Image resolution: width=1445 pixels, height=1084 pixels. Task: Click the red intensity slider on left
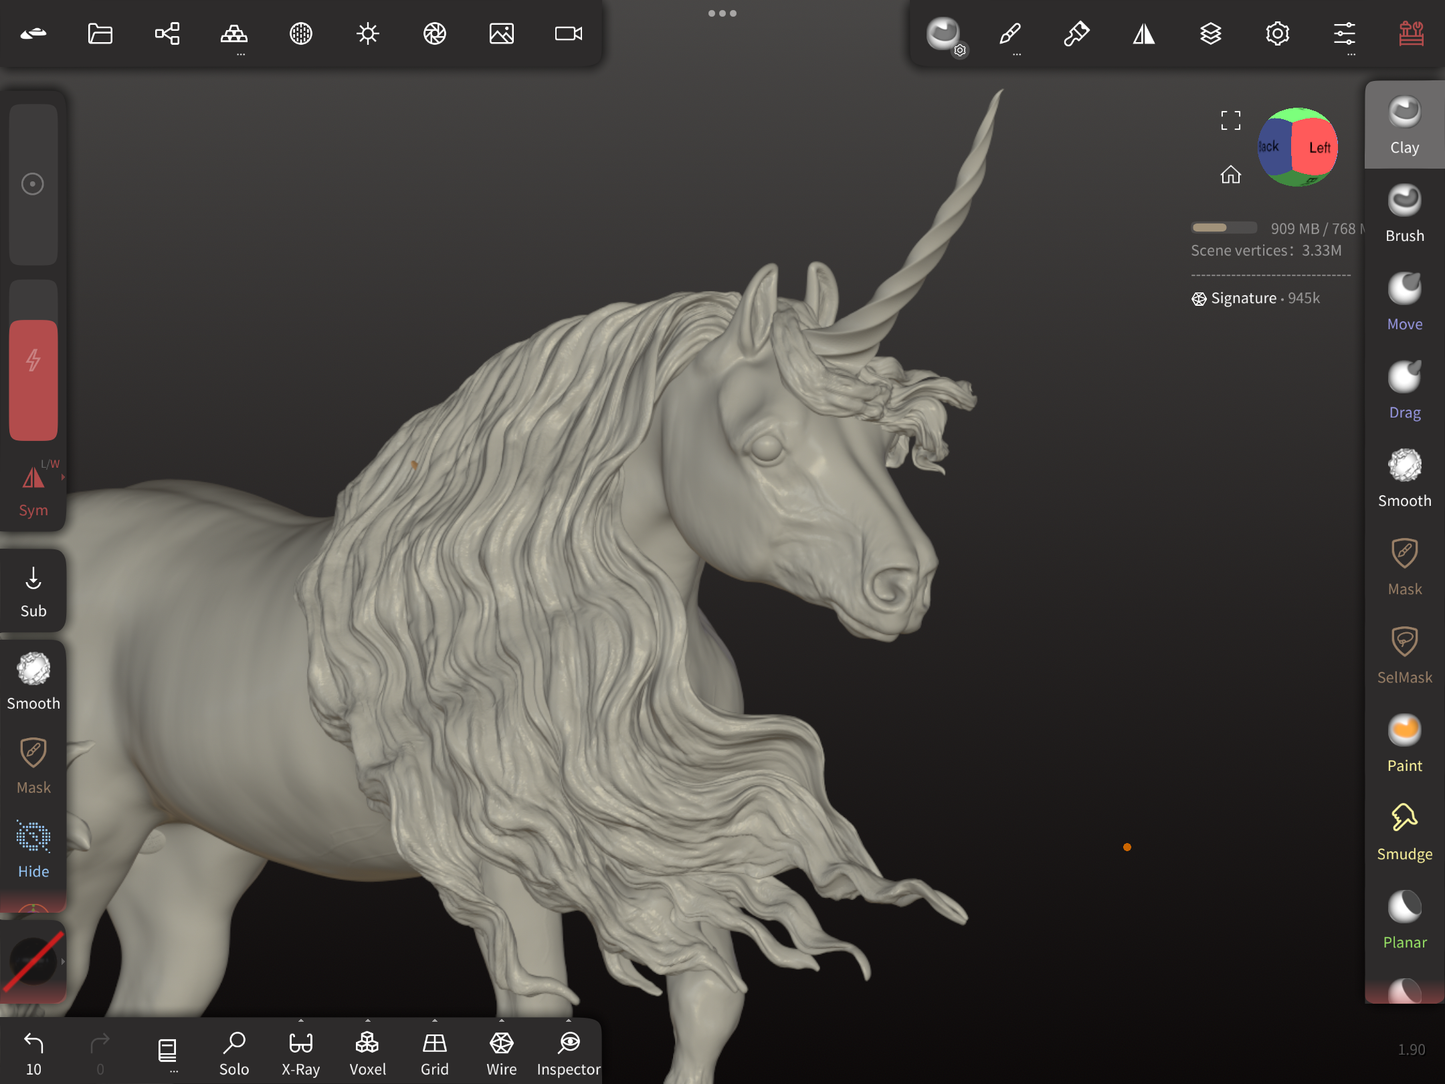33,380
